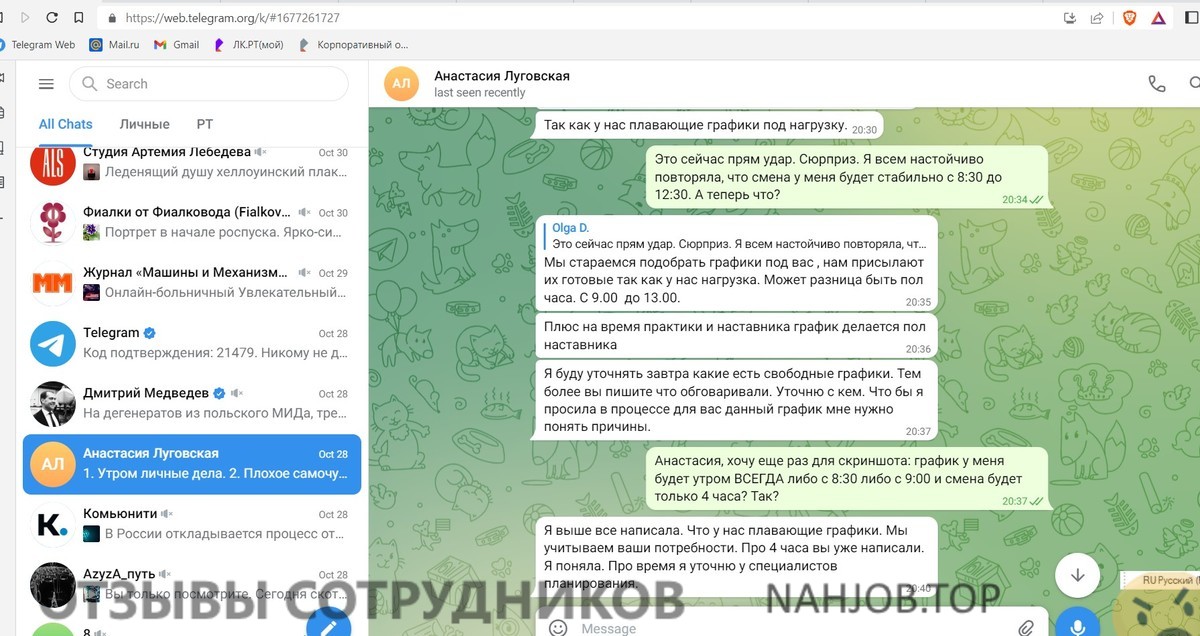Open the Telegram service notifications chat

coord(192,343)
